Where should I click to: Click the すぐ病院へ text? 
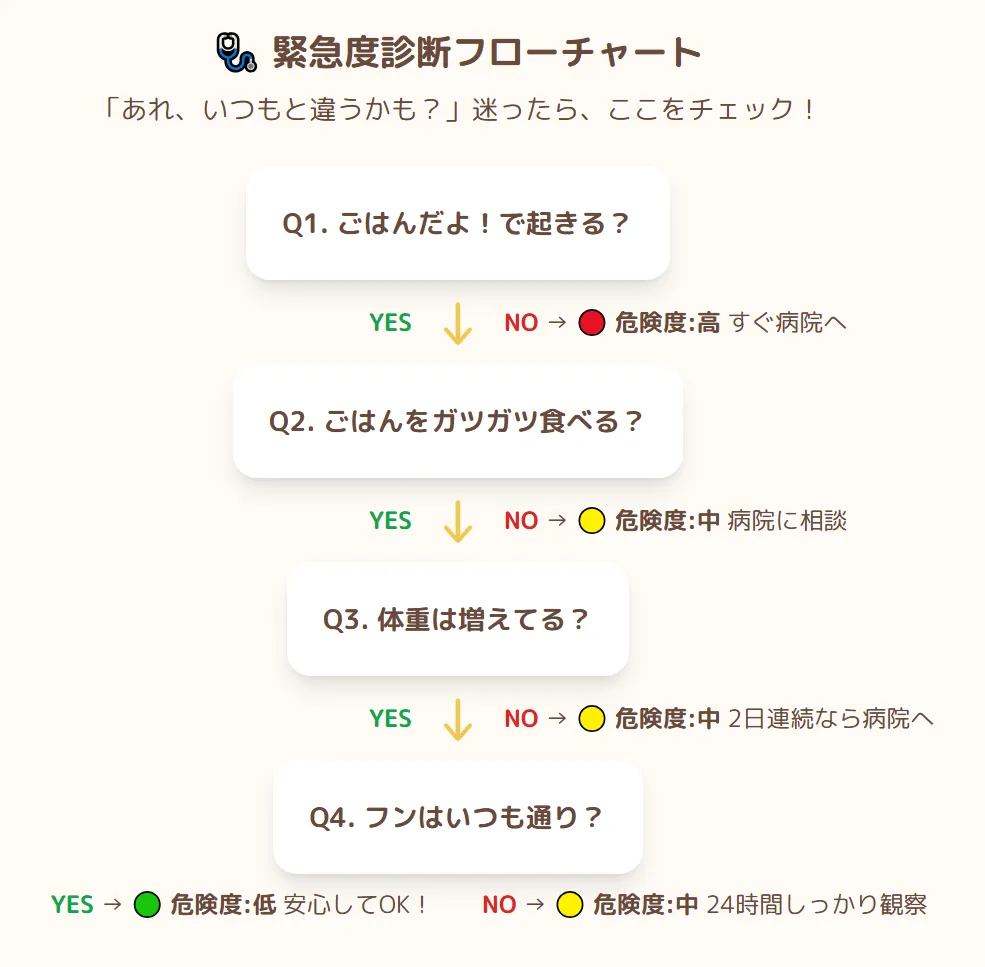[x=788, y=323]
